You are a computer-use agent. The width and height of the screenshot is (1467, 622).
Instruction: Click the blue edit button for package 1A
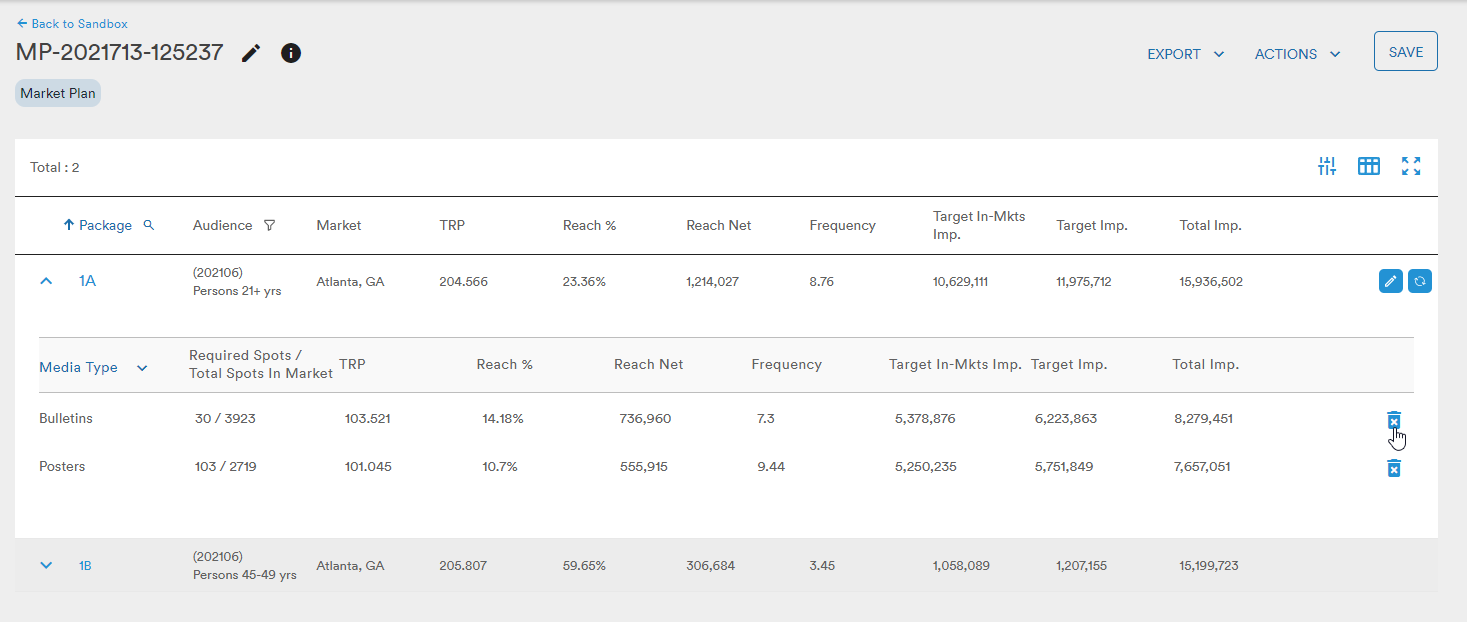point(1391,282)
